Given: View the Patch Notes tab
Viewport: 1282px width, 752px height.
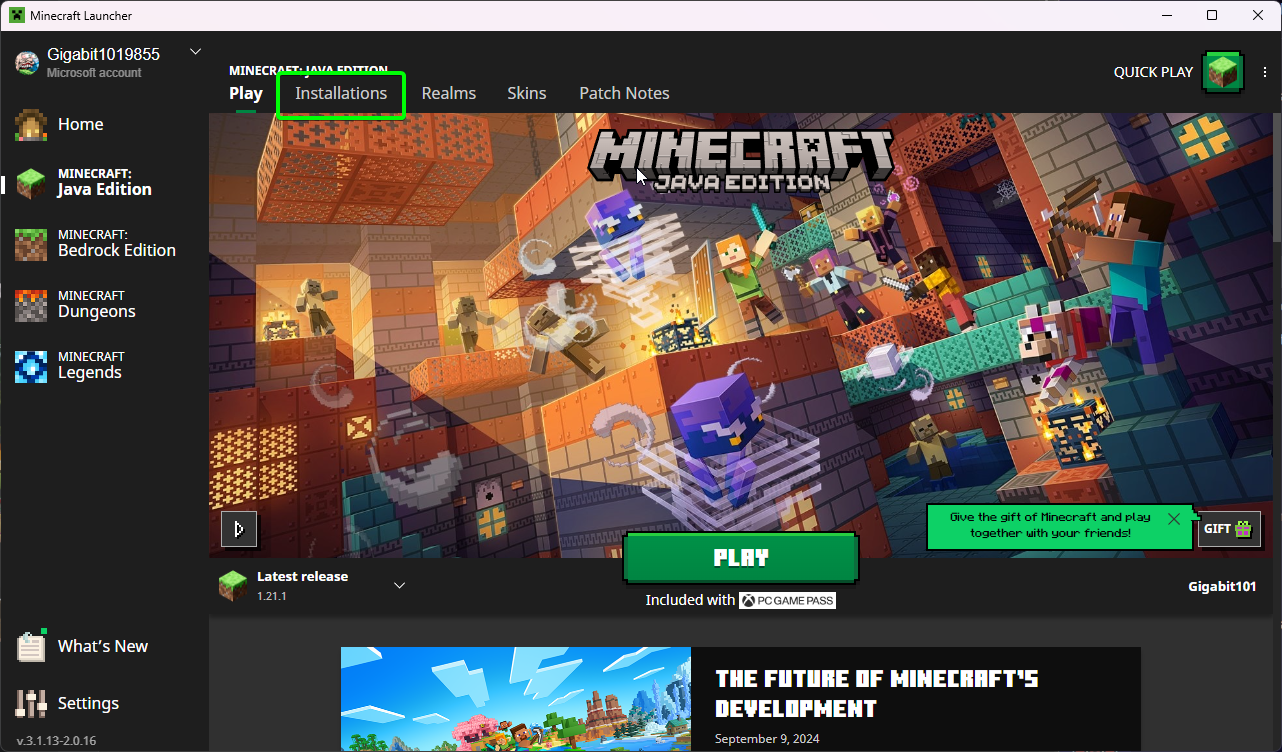Looking at the screenshot, I should point(624,93).
